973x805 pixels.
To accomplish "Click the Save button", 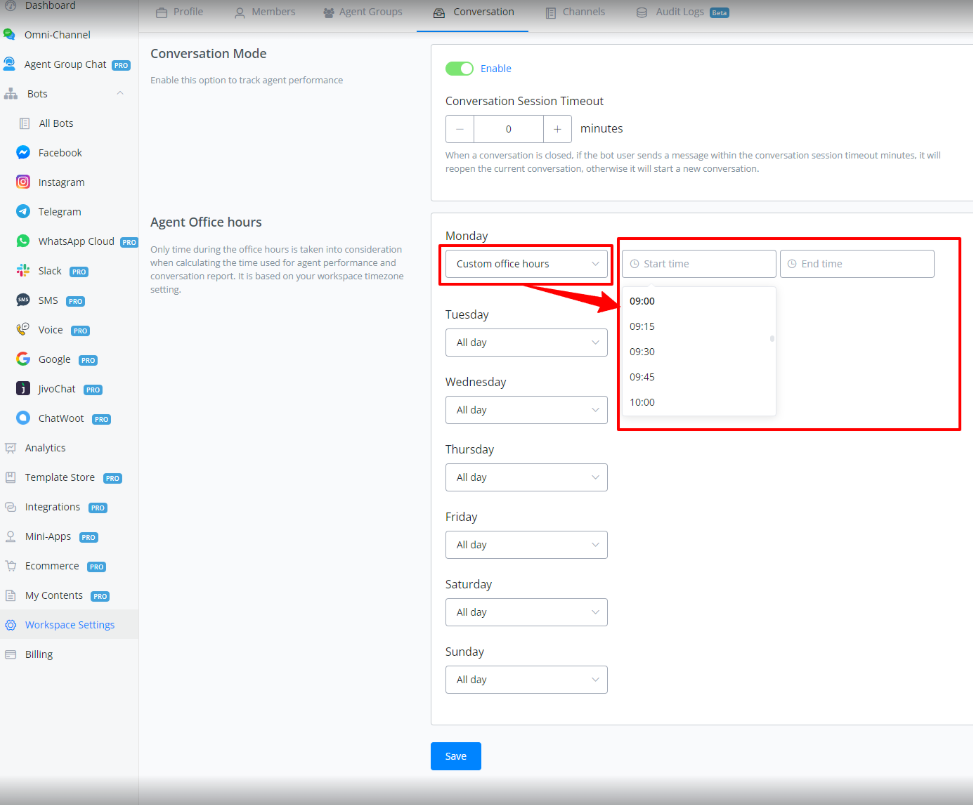I will 455,756.
